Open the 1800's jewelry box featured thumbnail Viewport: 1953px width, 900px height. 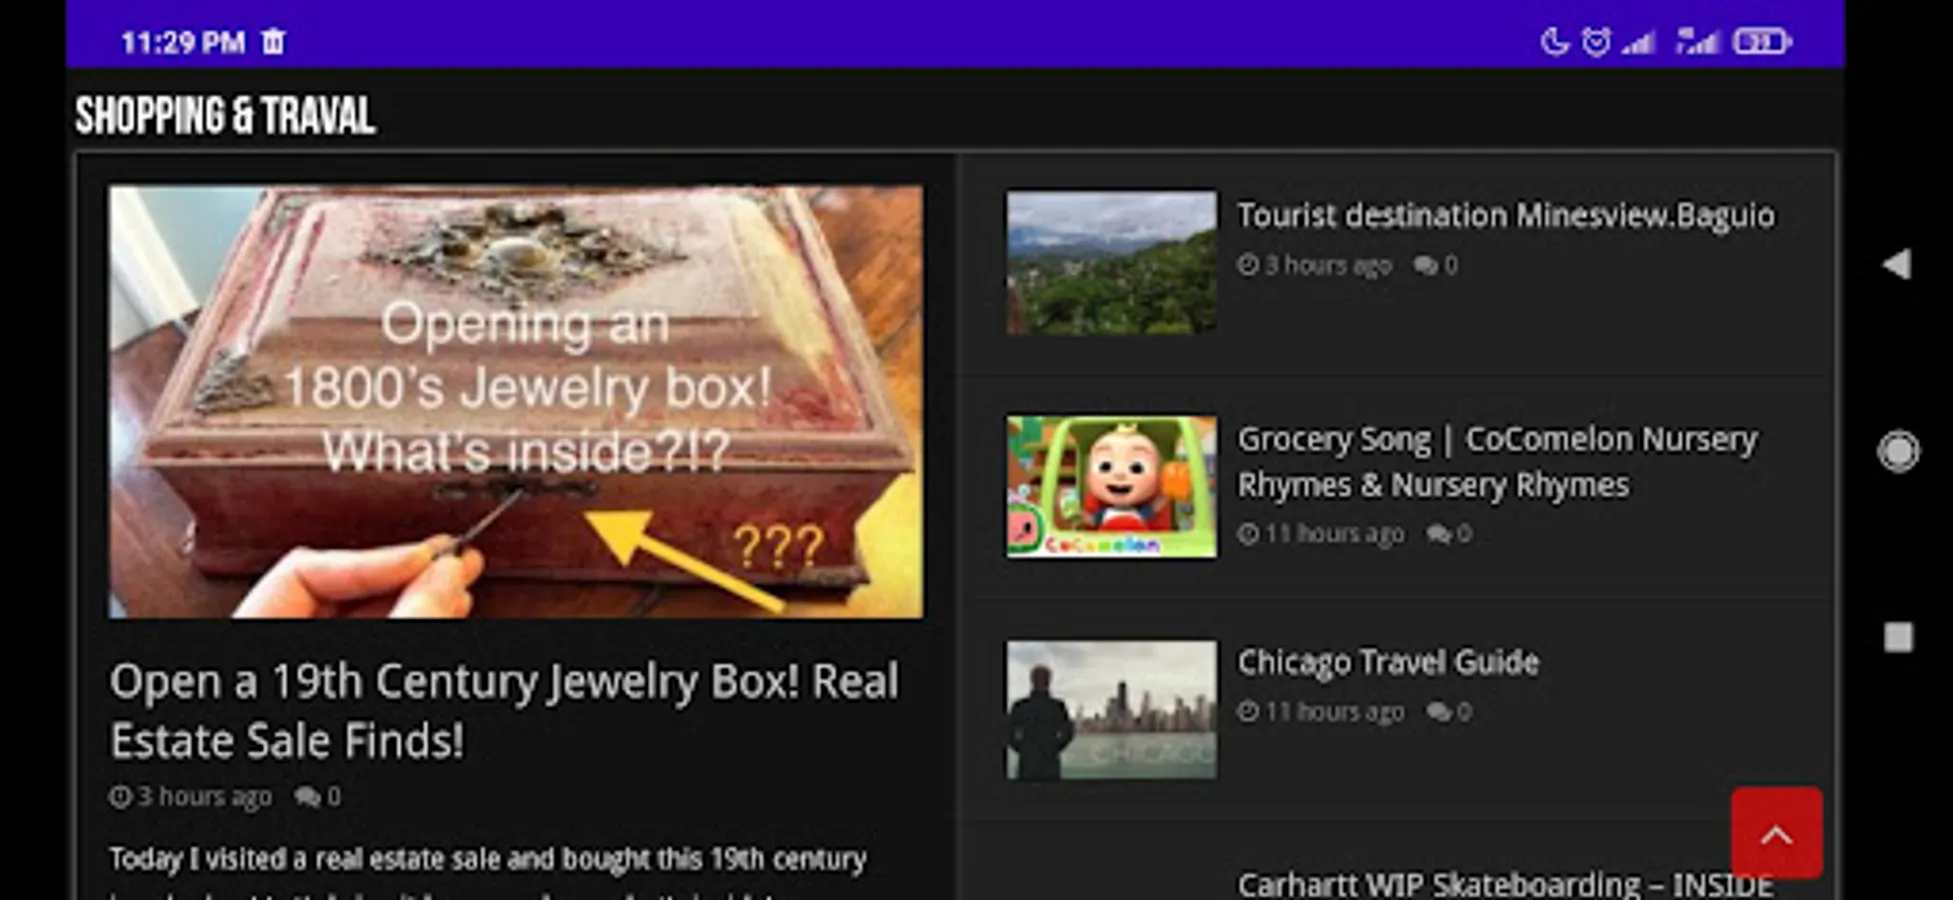pyautogui.click(x=516, y=401)
